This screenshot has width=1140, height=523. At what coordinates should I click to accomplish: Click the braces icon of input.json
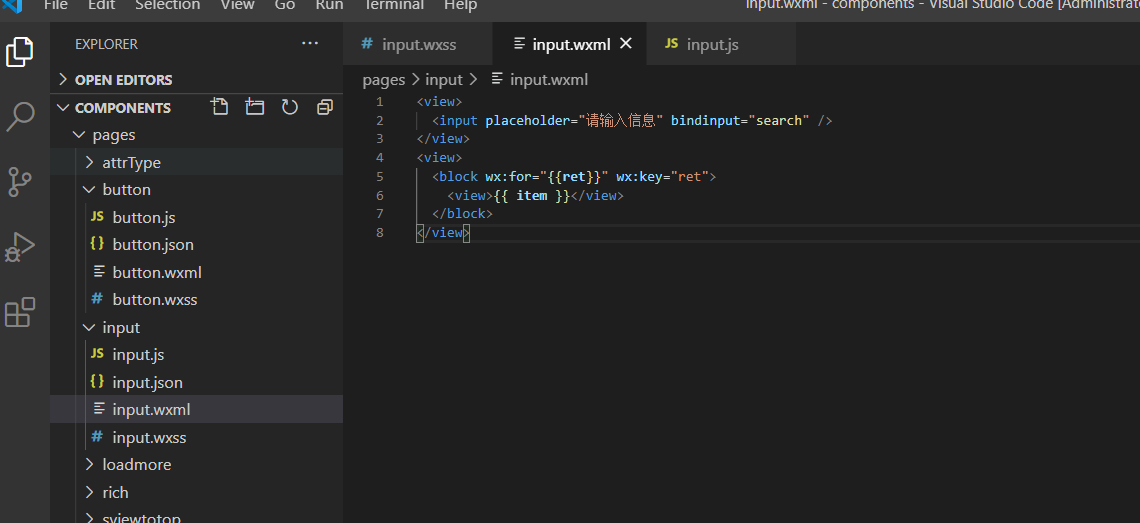[x=97, y=382]
